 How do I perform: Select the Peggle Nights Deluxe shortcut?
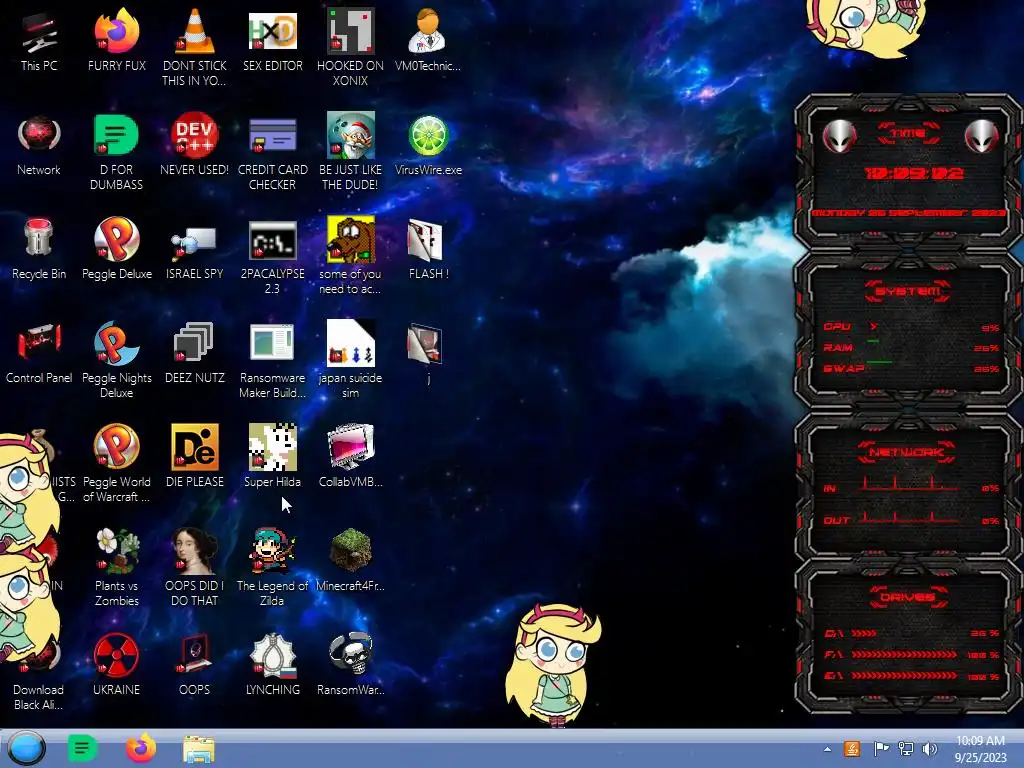point(116,342)
